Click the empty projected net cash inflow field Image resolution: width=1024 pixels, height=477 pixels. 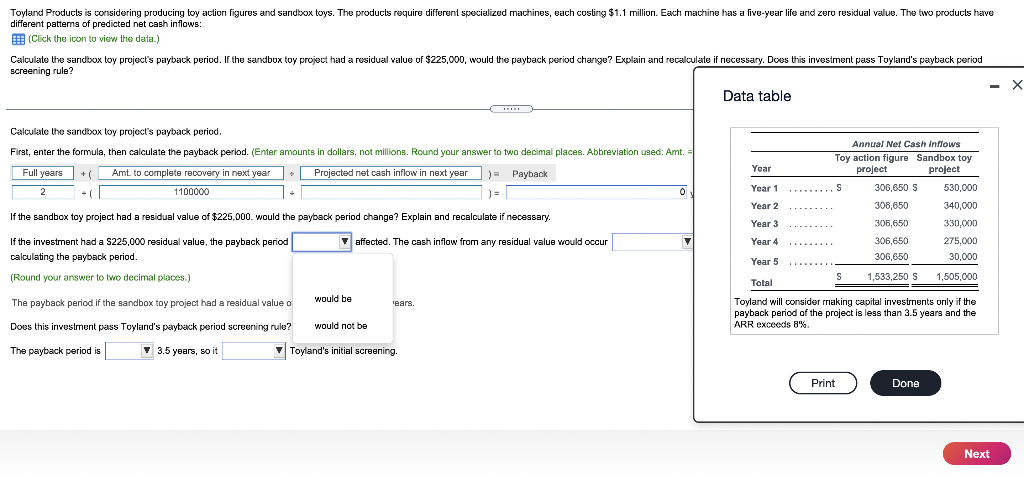coord(391,192)
